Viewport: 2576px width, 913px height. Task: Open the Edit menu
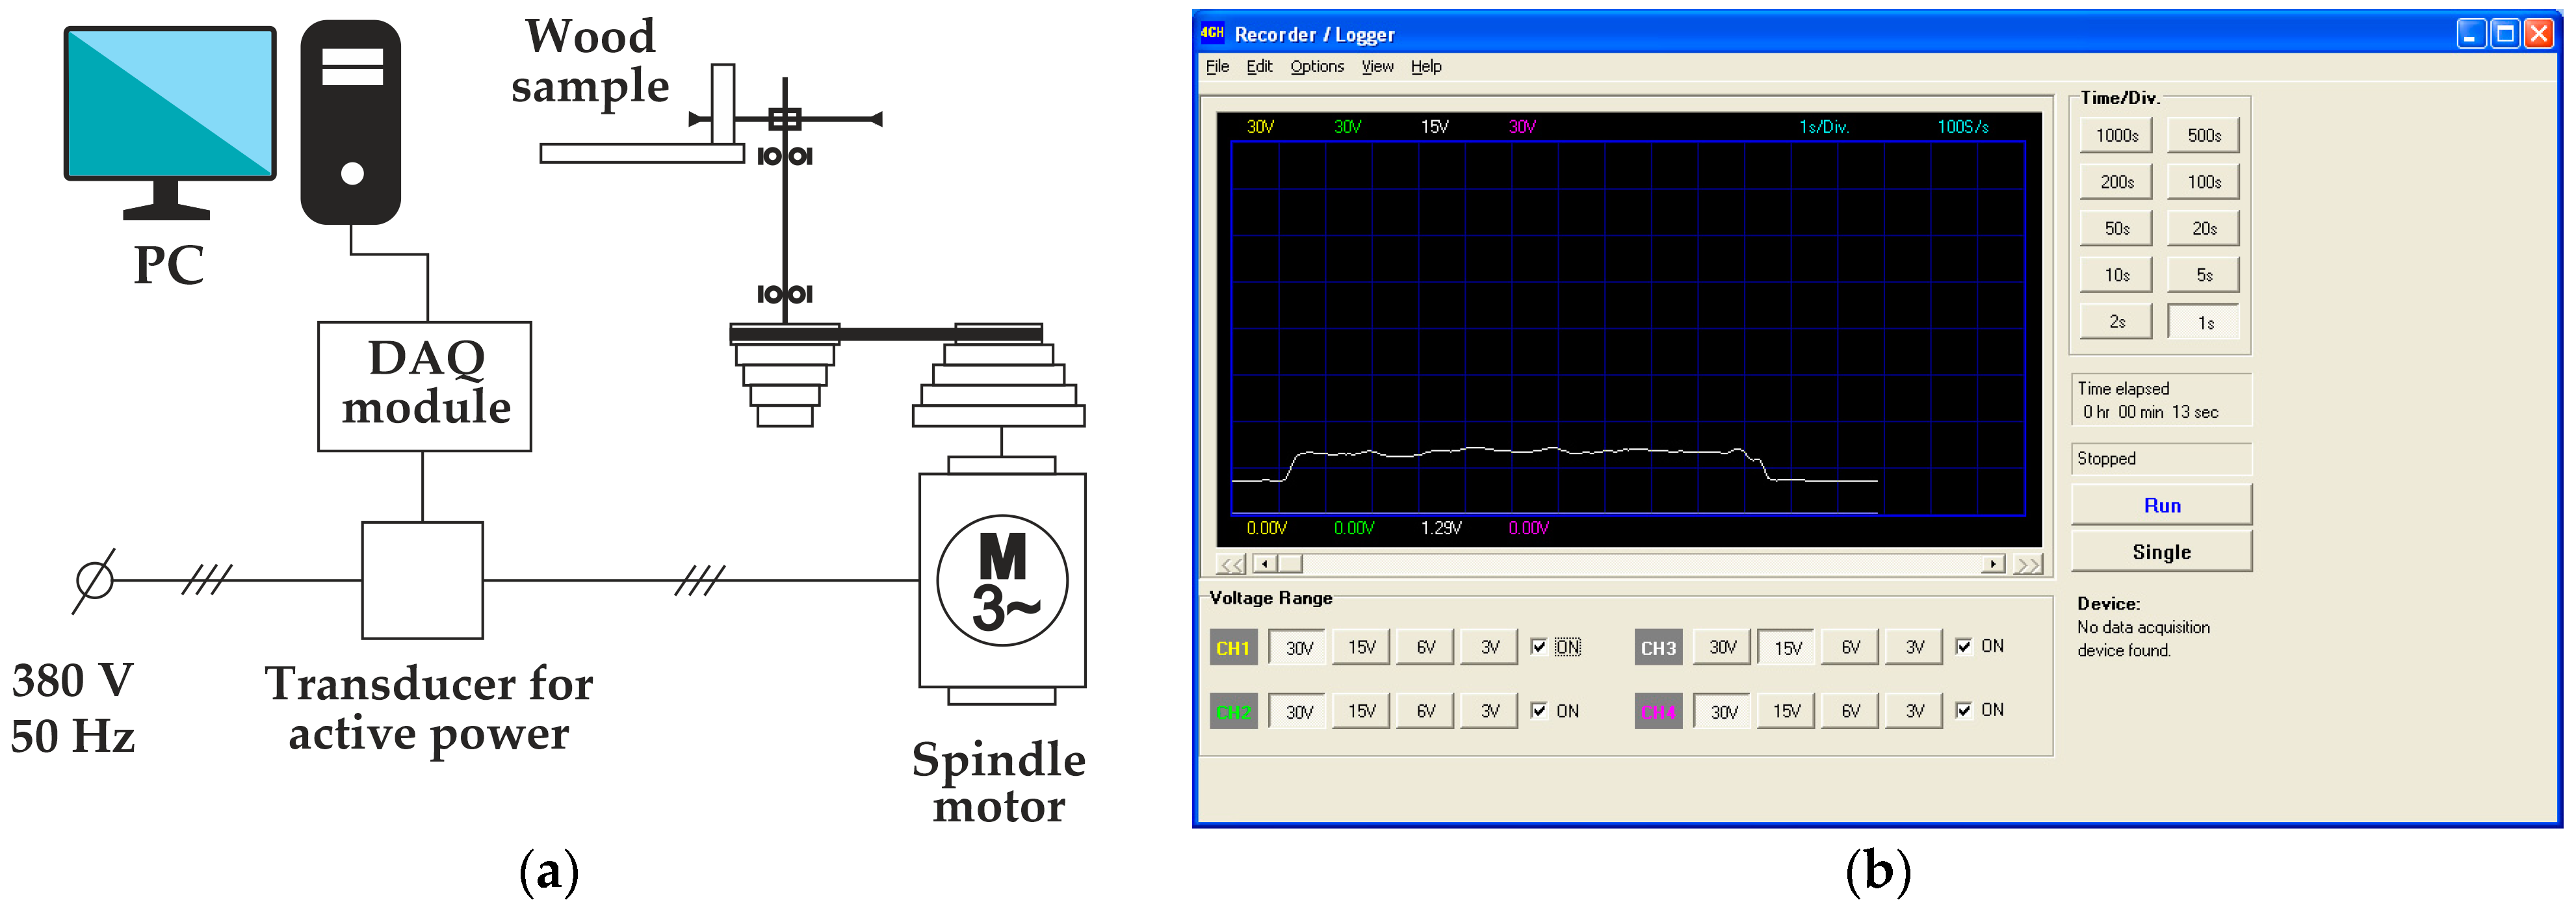pyautogui.click(x=1259, y=66)
